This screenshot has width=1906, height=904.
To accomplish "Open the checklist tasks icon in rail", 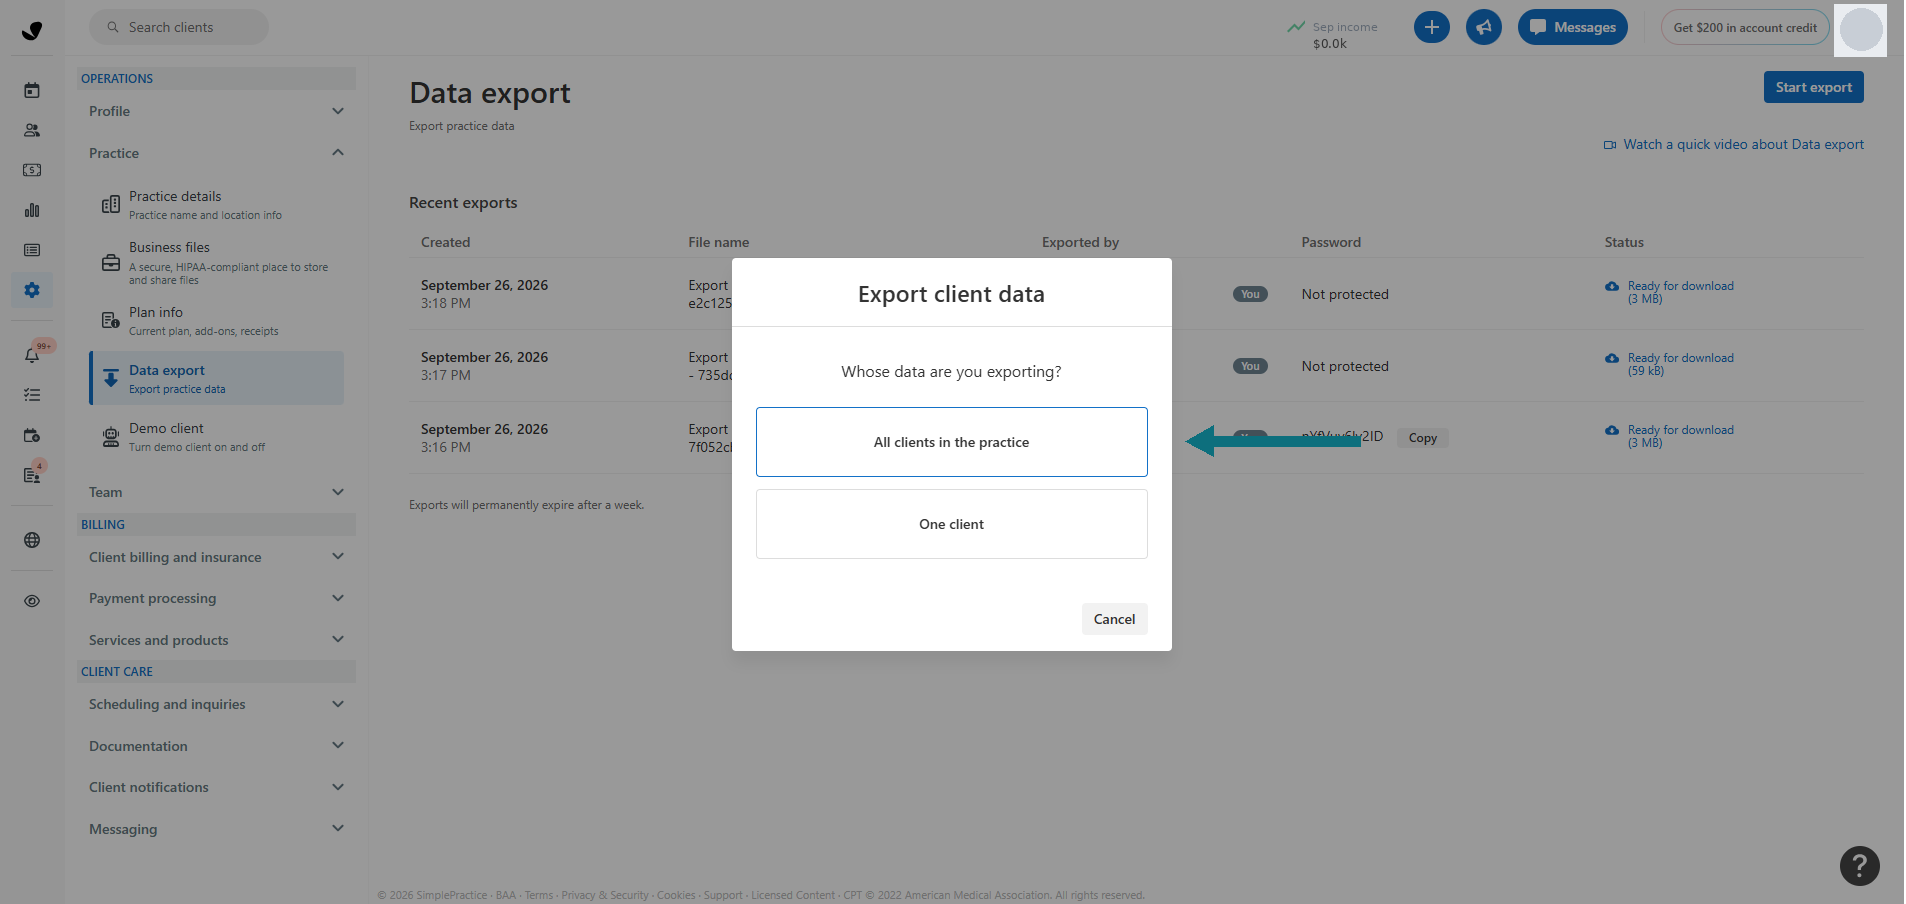I will click(x=32, y=395).
